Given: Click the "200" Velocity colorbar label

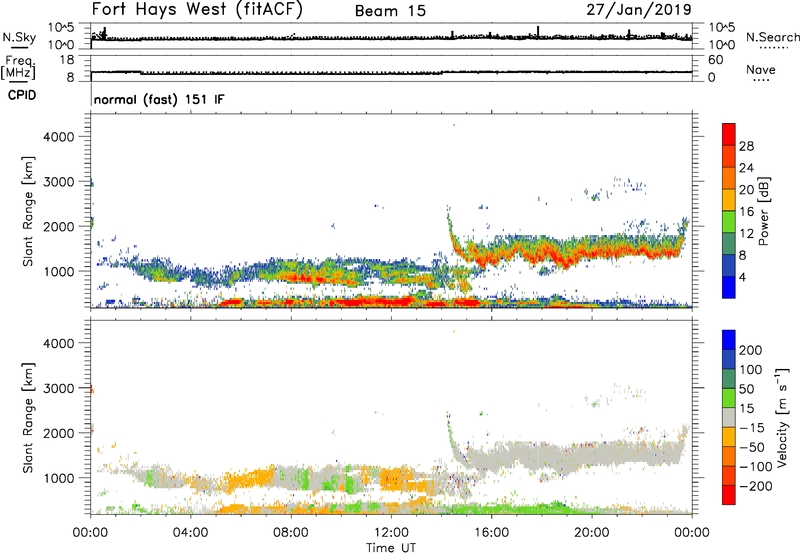Looking at the screenshot, I should click(751, 350).
